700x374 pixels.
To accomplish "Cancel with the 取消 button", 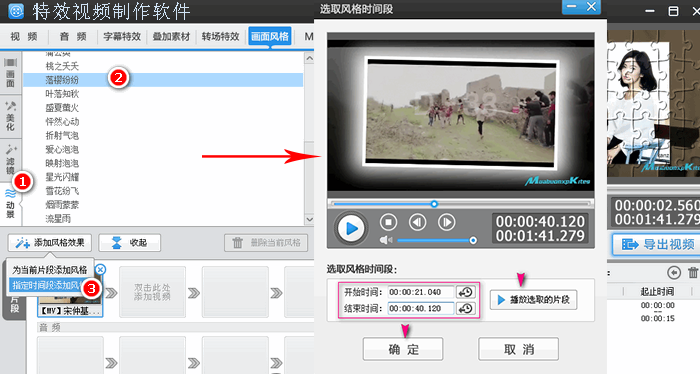I will point(518,349).
